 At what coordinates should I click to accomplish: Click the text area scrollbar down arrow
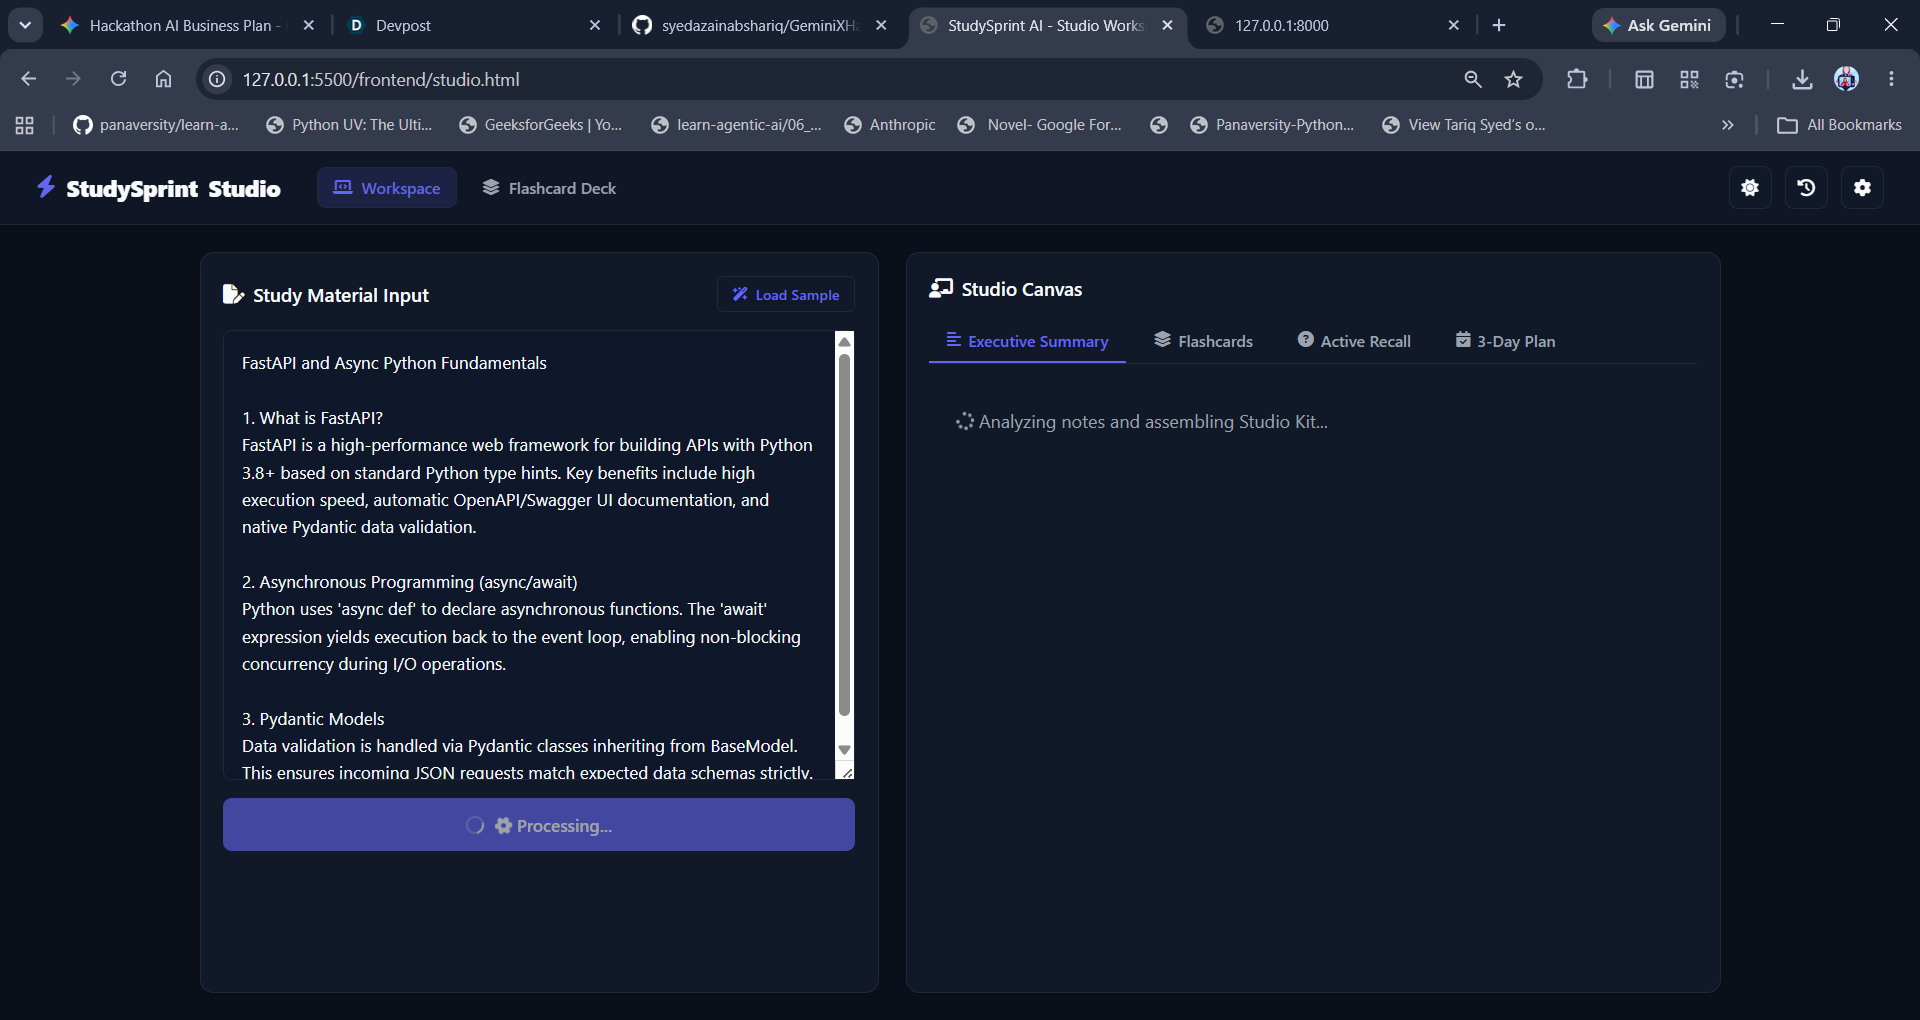(x=845, y=750)
